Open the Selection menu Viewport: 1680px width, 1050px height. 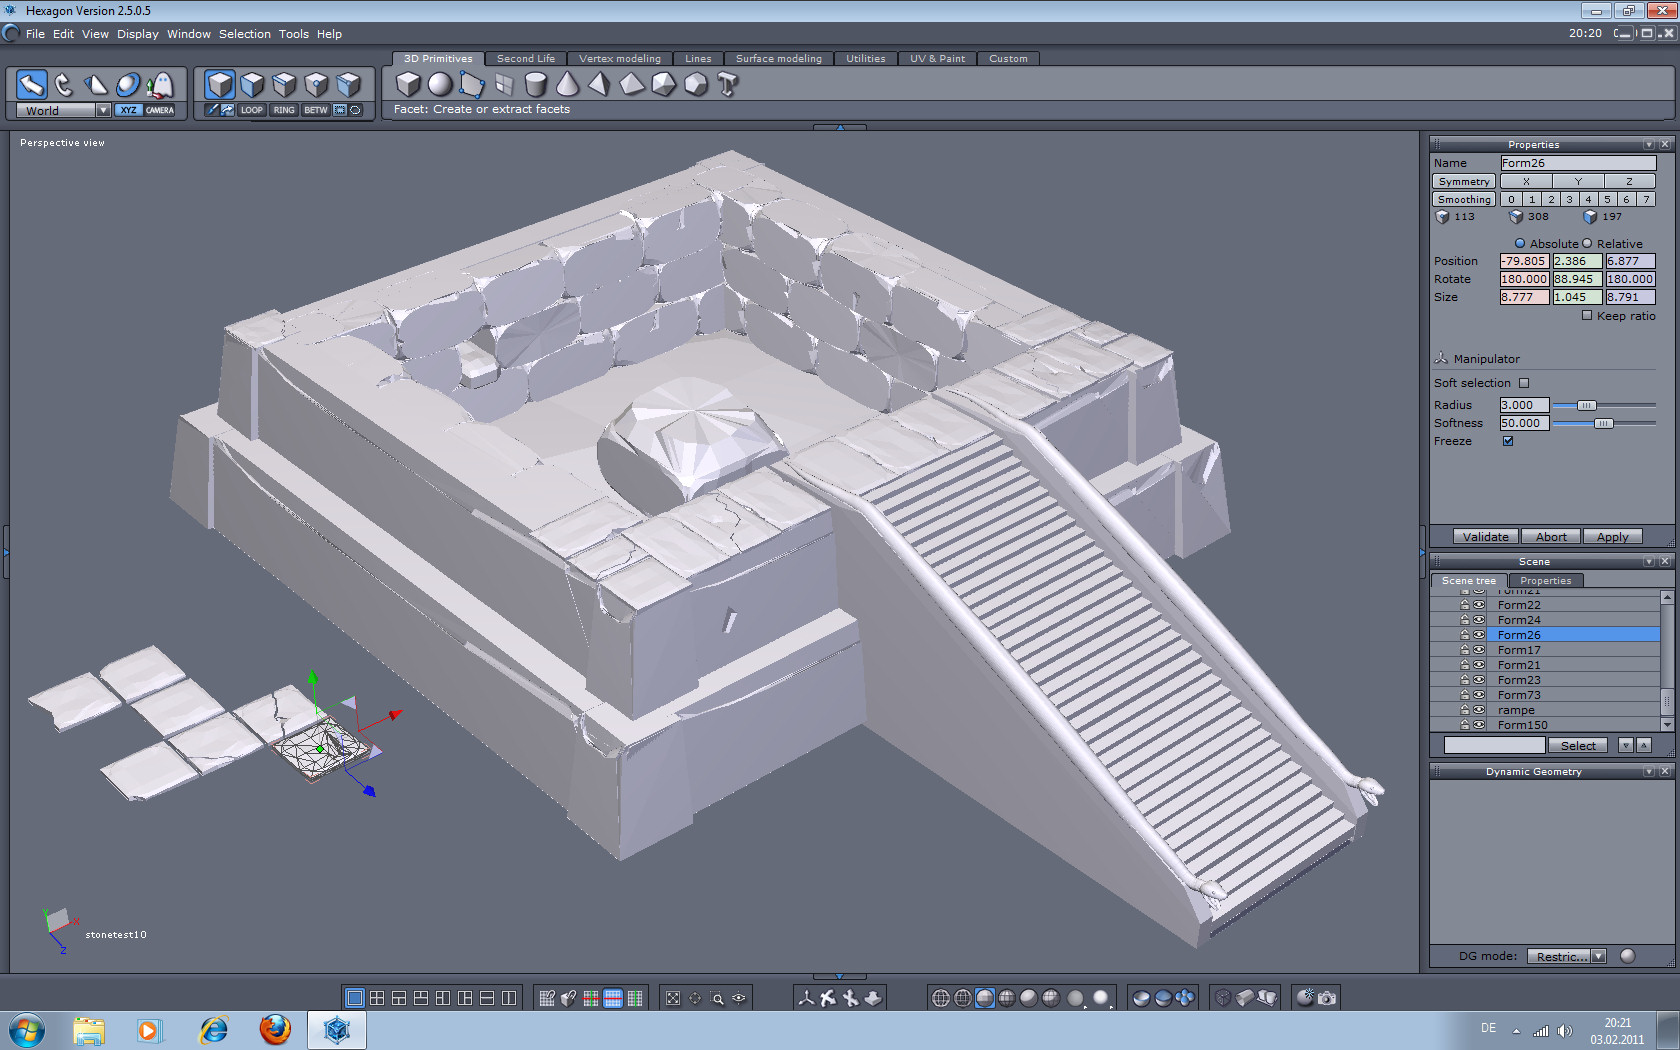[244, 34]
